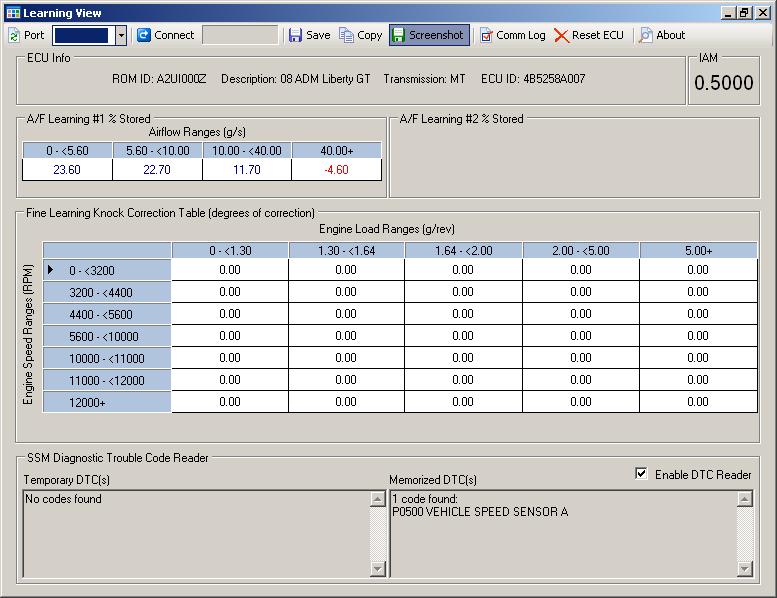777x598 pixels.
Task: Click the connection status field beside Connect
Action: [240, 35]
